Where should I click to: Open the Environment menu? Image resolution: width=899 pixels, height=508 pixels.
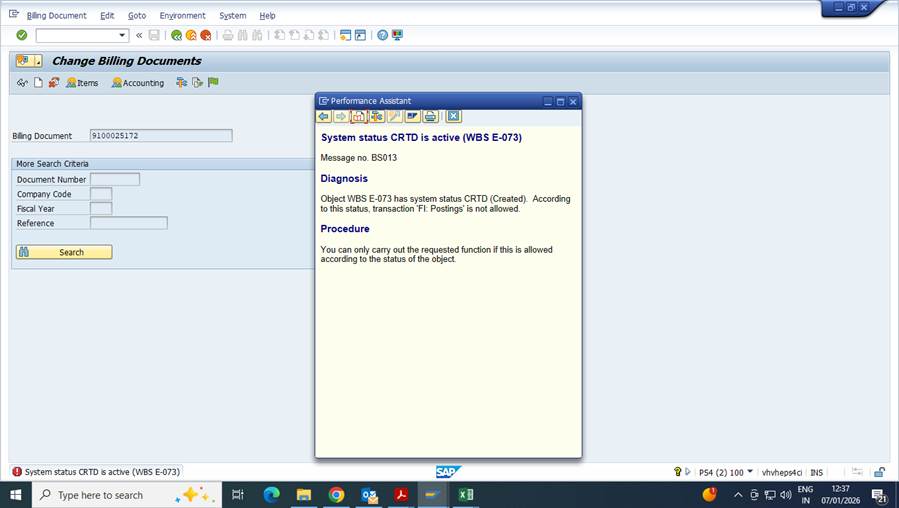(182, 16)
